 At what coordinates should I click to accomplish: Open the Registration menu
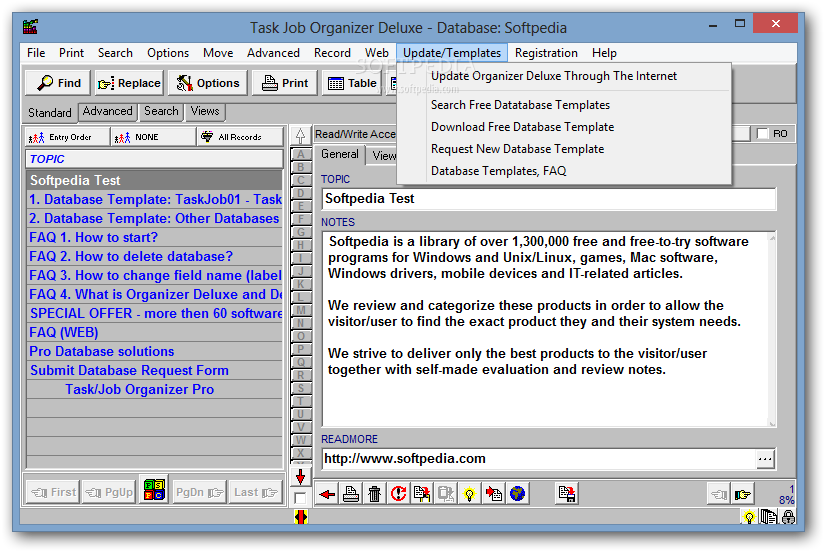546,53
